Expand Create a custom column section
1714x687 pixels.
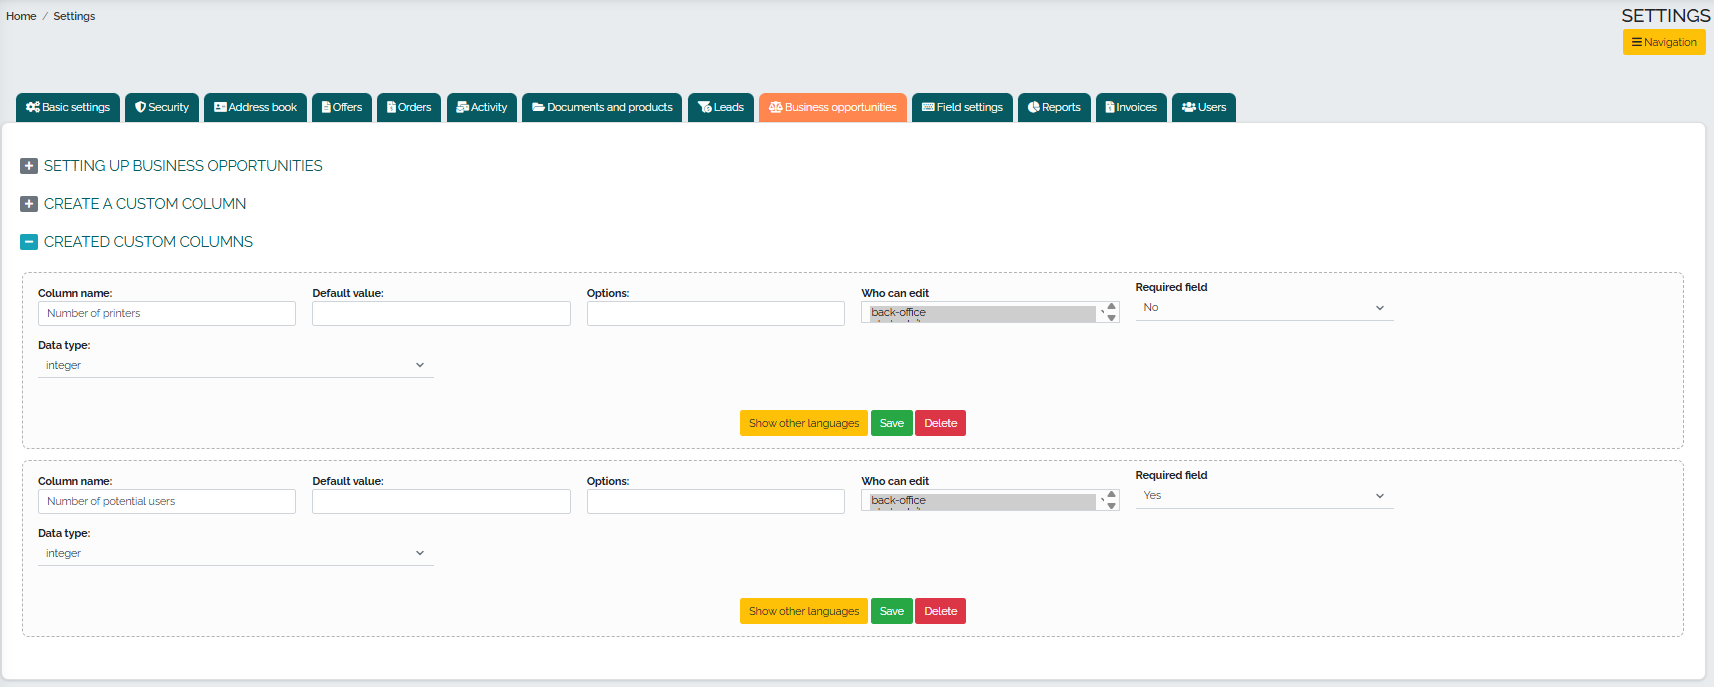click(x=29, y=204)
